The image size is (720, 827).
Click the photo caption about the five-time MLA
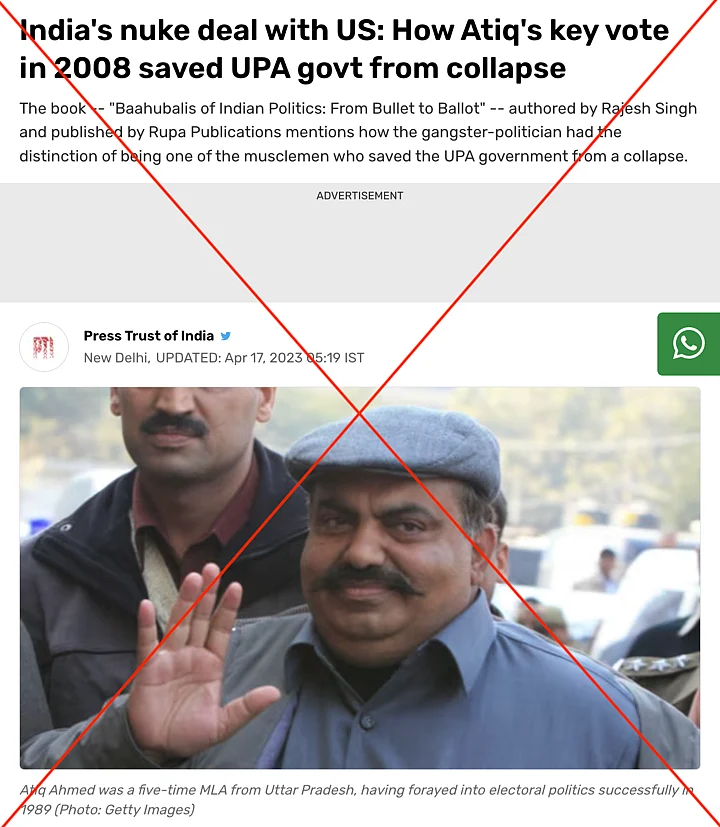tap(357, 800)
